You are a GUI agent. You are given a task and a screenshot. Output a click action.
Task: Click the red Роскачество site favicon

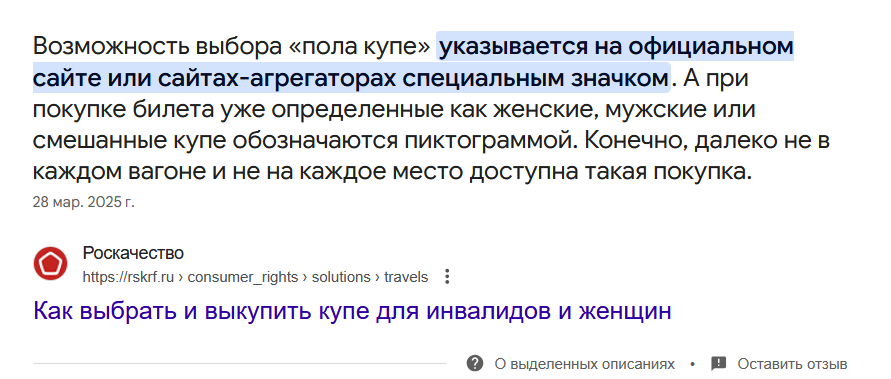click(x=51, y=263)
